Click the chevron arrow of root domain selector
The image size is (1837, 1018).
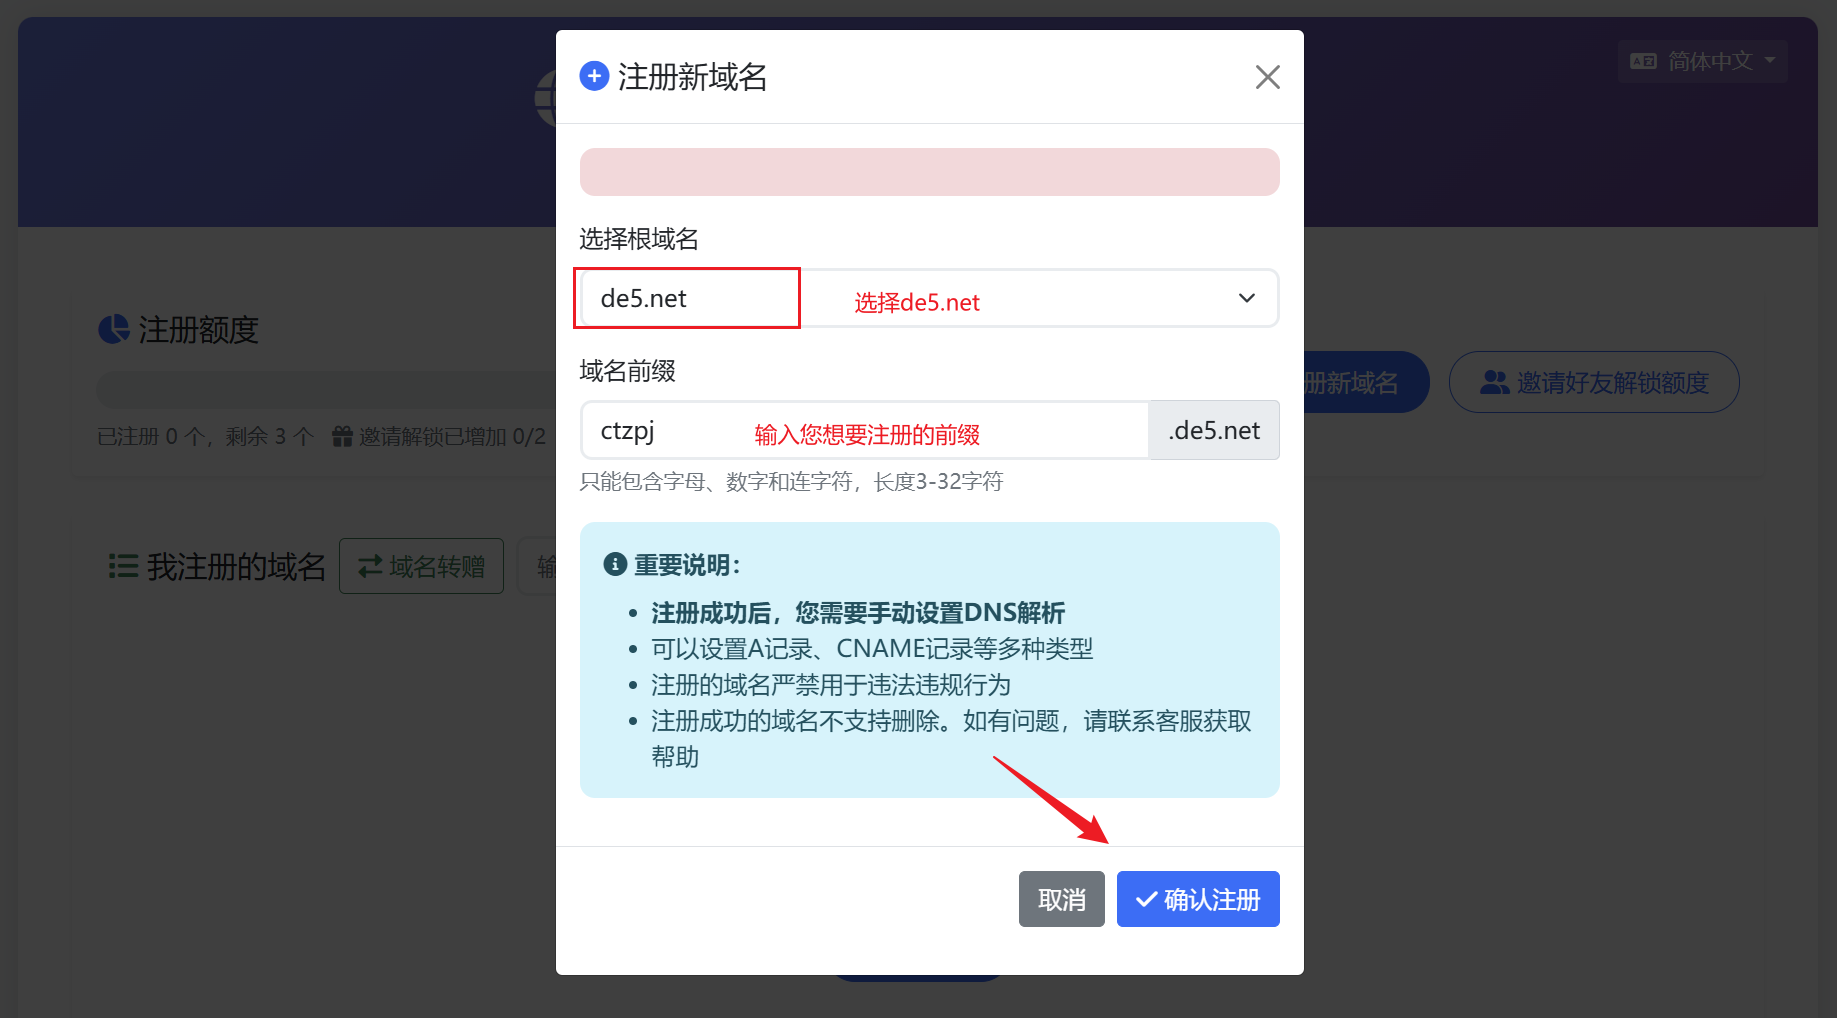click(1246, 298)
